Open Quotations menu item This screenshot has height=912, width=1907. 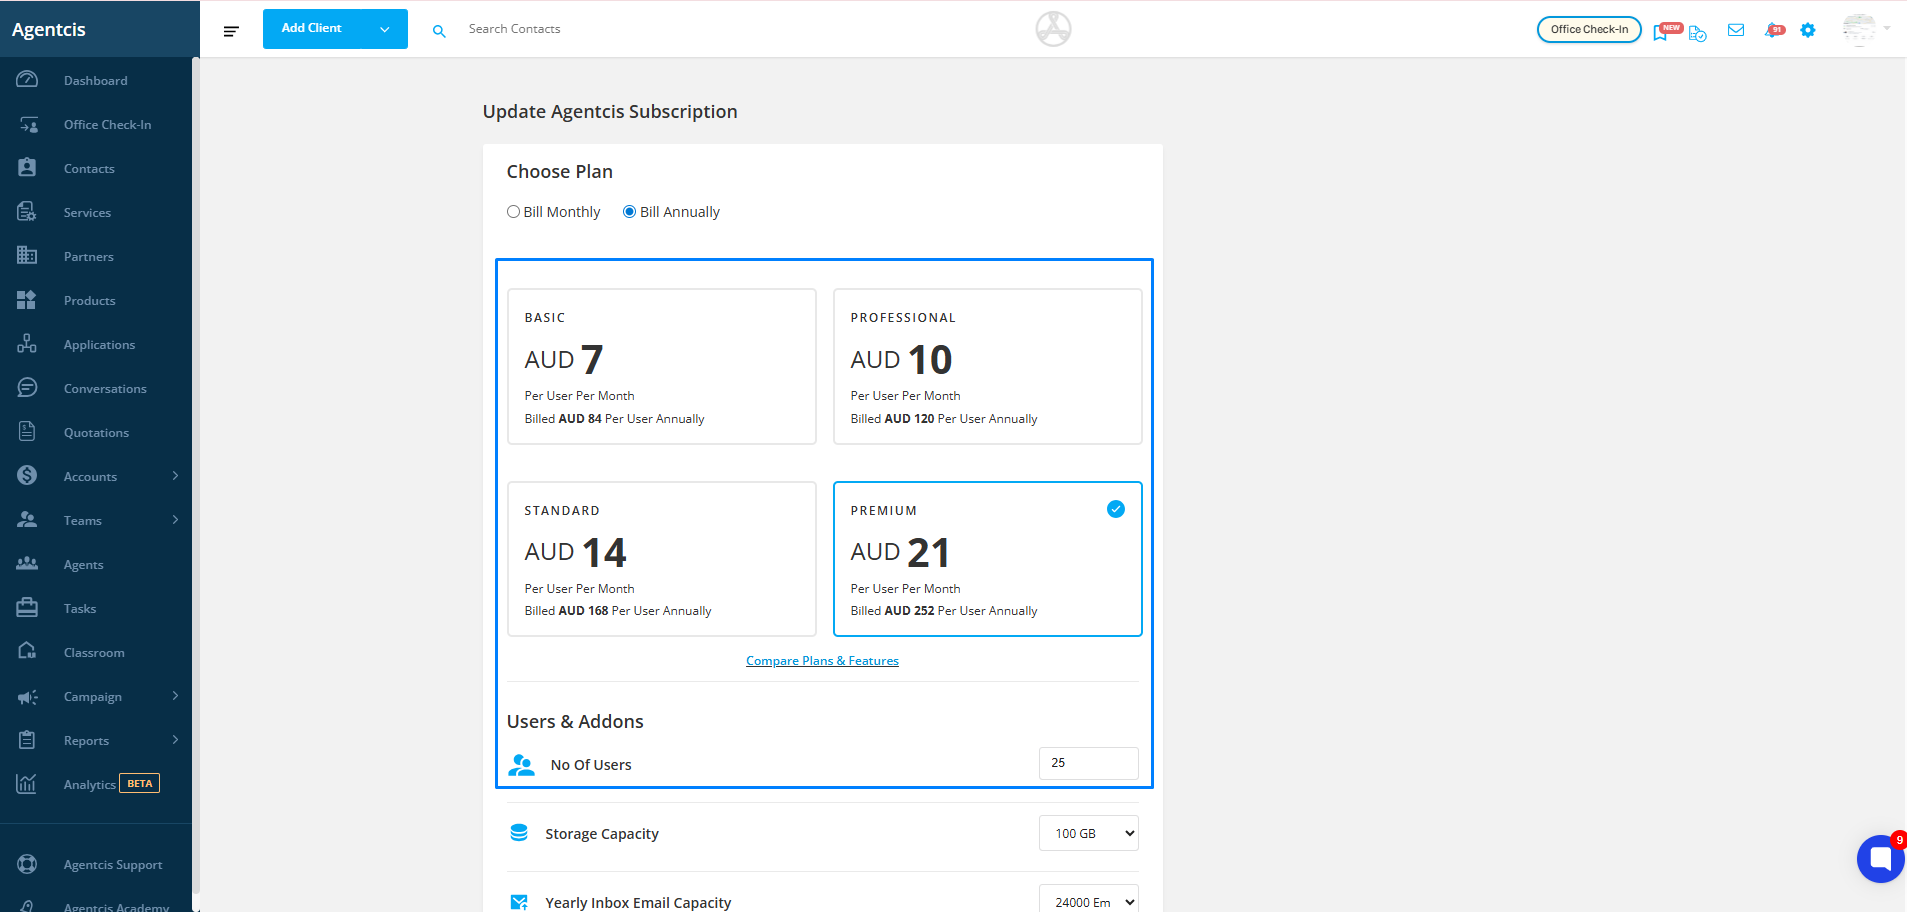point(96,433)
